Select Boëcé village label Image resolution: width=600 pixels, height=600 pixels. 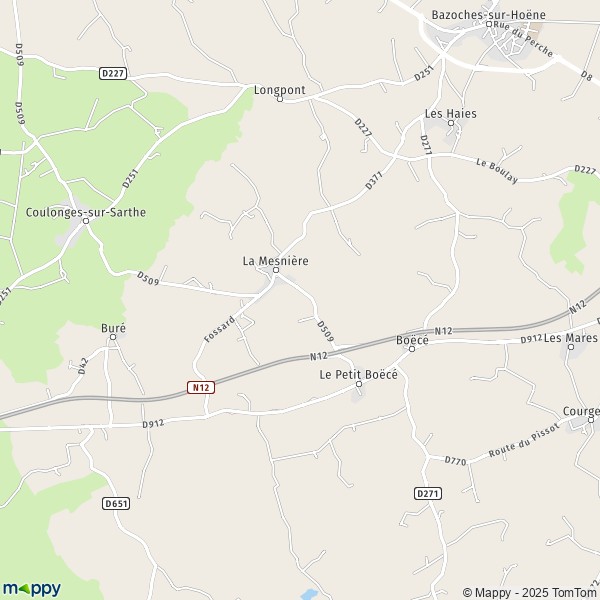tap(412, 340)
